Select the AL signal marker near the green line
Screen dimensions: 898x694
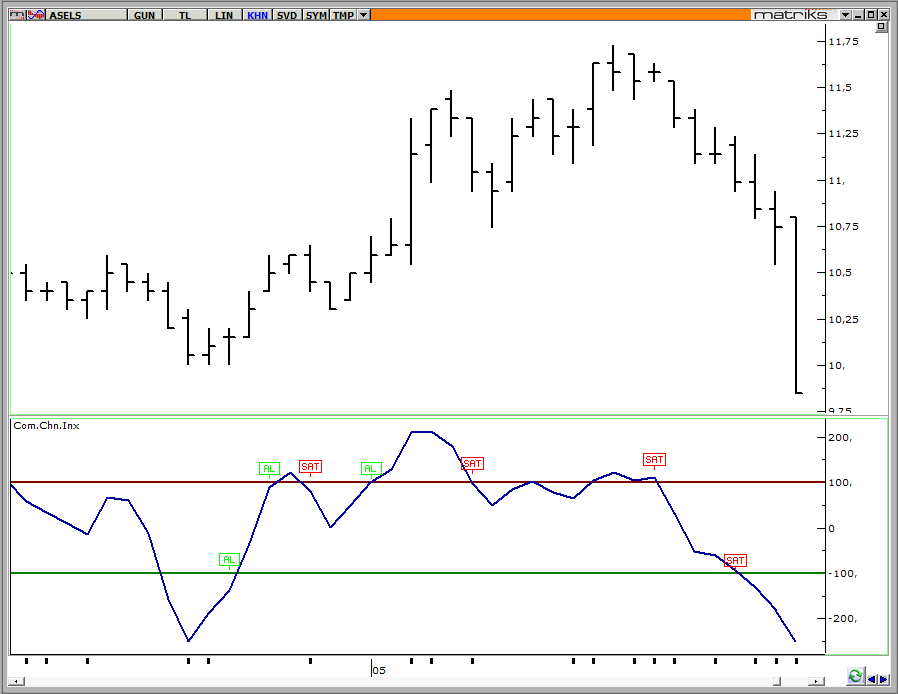pyautogui.click(x=229, y=559)
